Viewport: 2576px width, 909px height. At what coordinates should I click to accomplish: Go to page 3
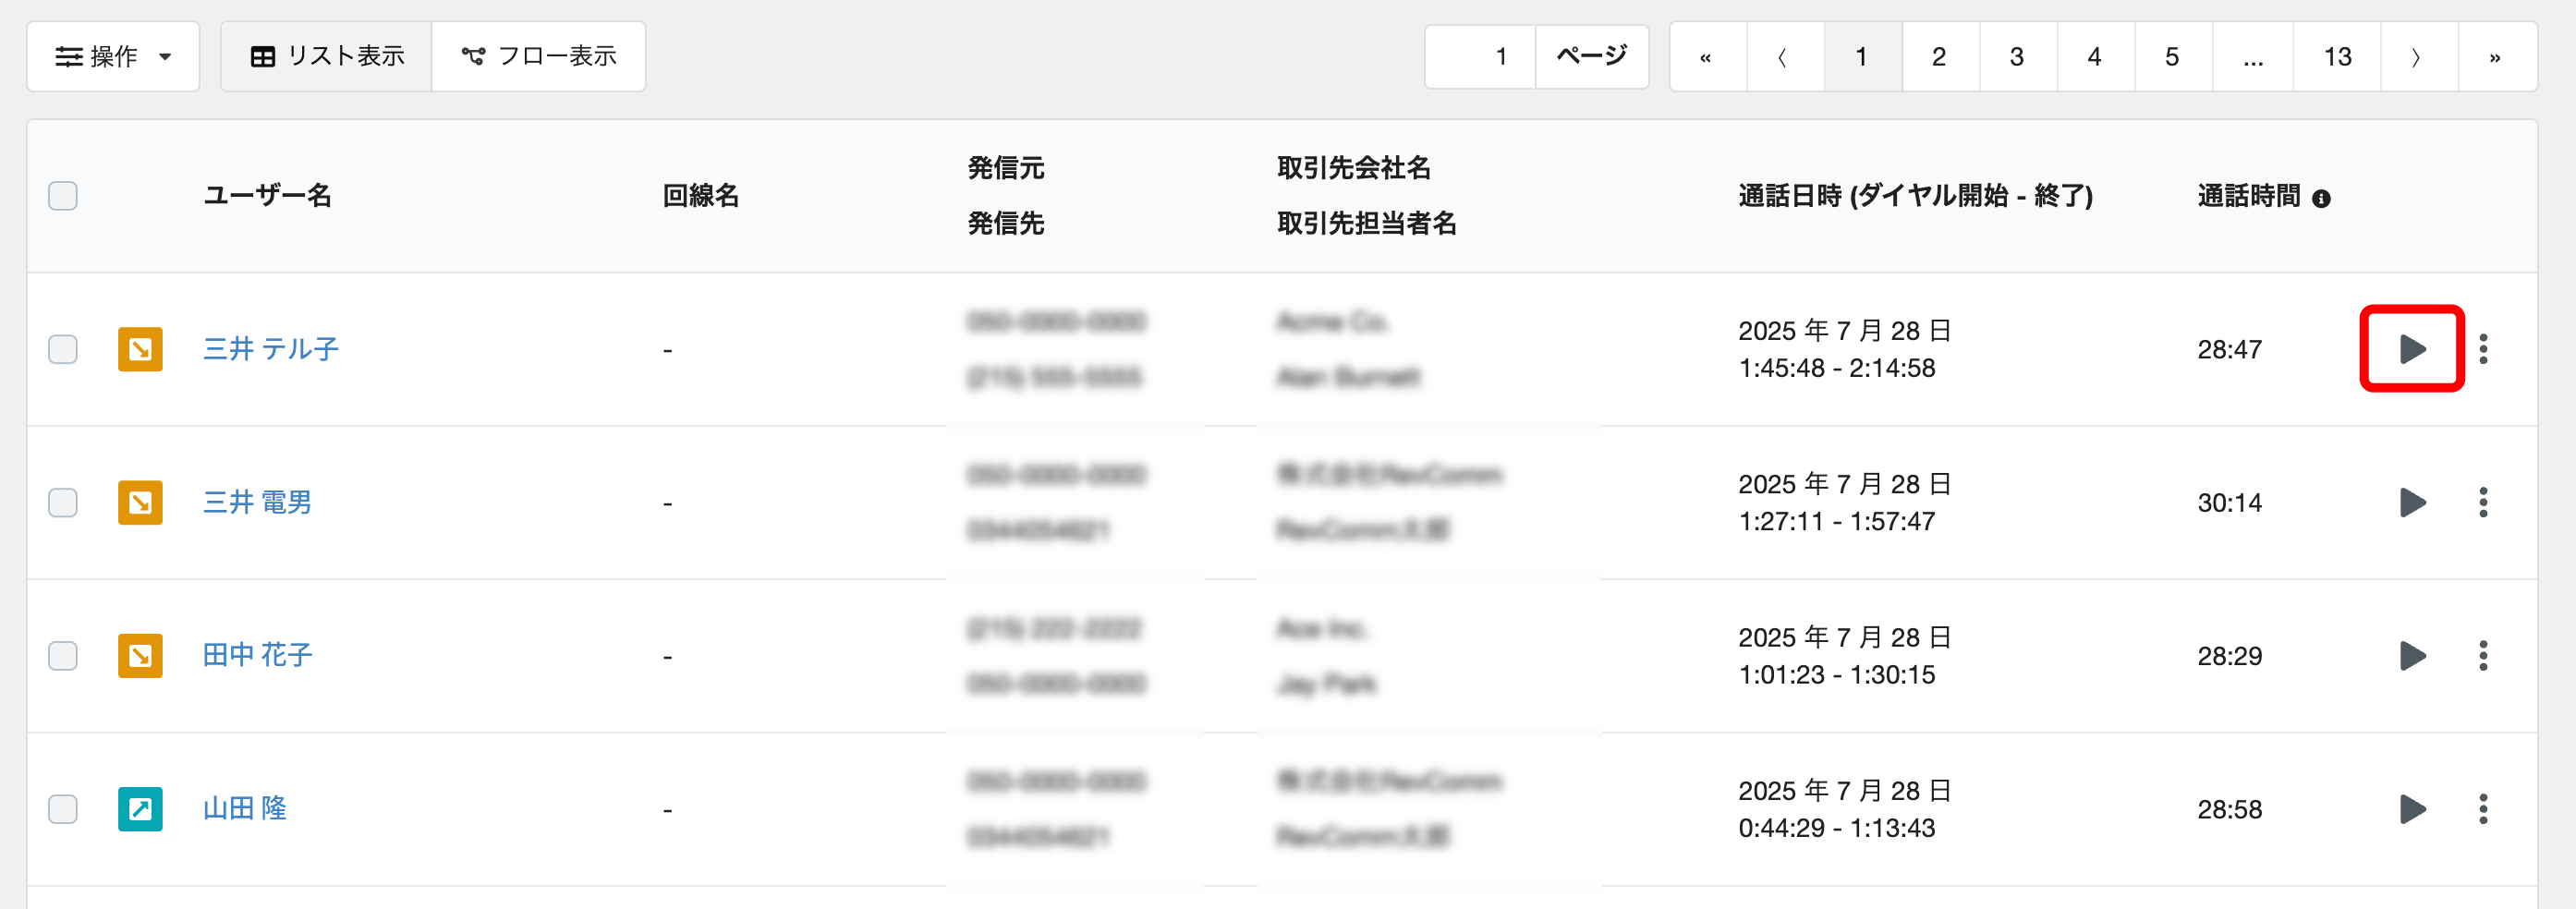coord(2018,57)
